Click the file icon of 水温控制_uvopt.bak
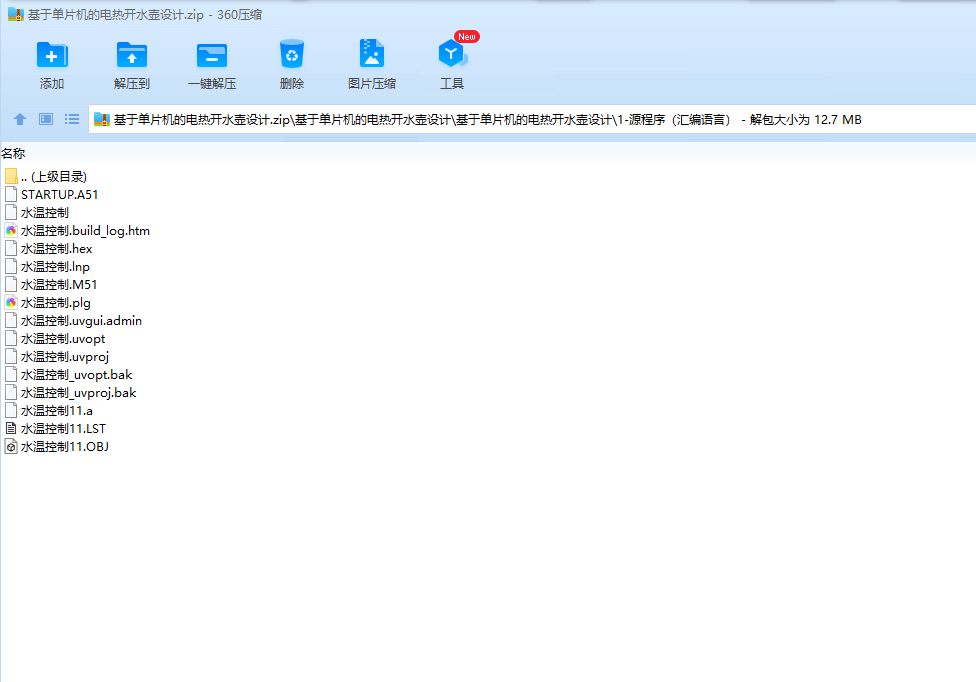976x682 pixels. 11,375
